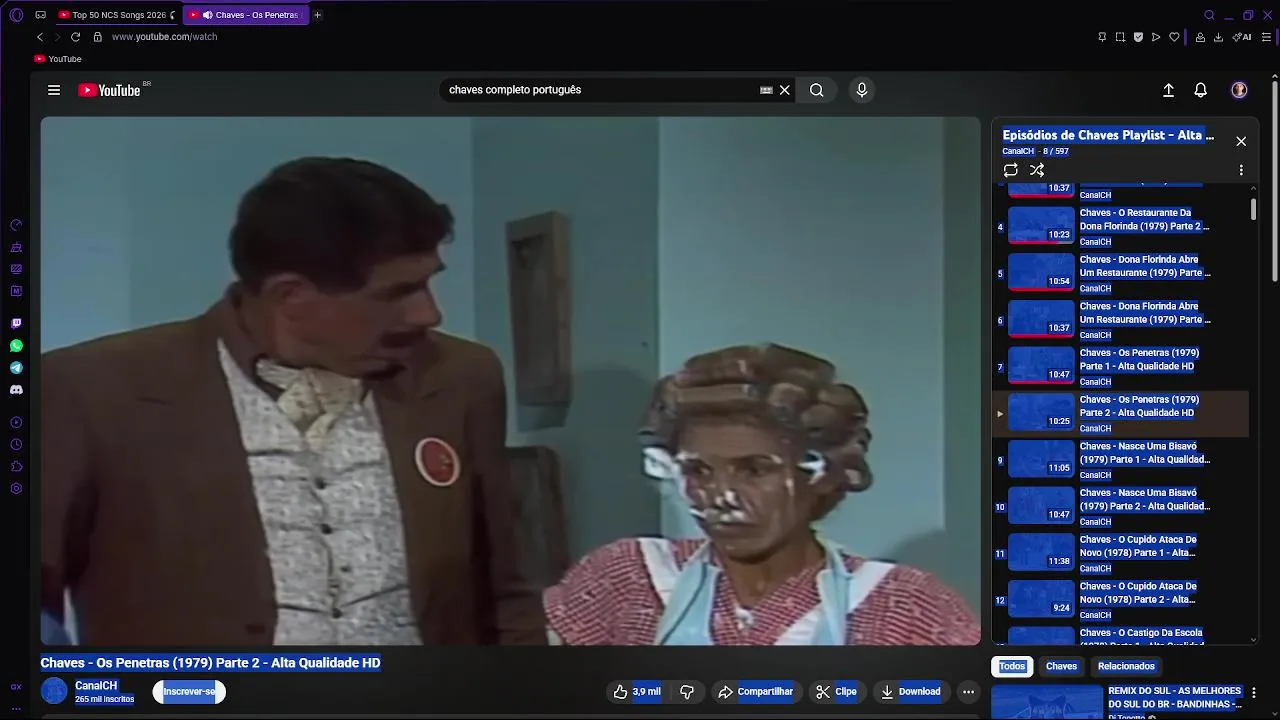Open sidebar settings gear icon

16,488
